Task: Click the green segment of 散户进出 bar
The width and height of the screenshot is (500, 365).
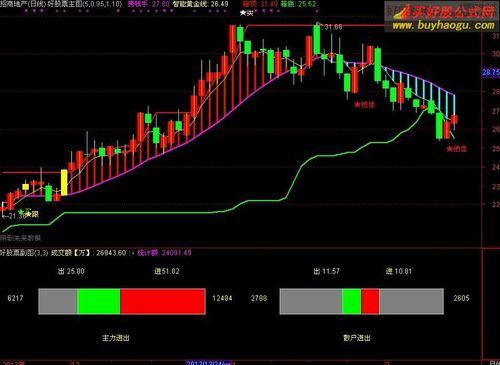Action: pyautogui.click(x=352, y=301)
